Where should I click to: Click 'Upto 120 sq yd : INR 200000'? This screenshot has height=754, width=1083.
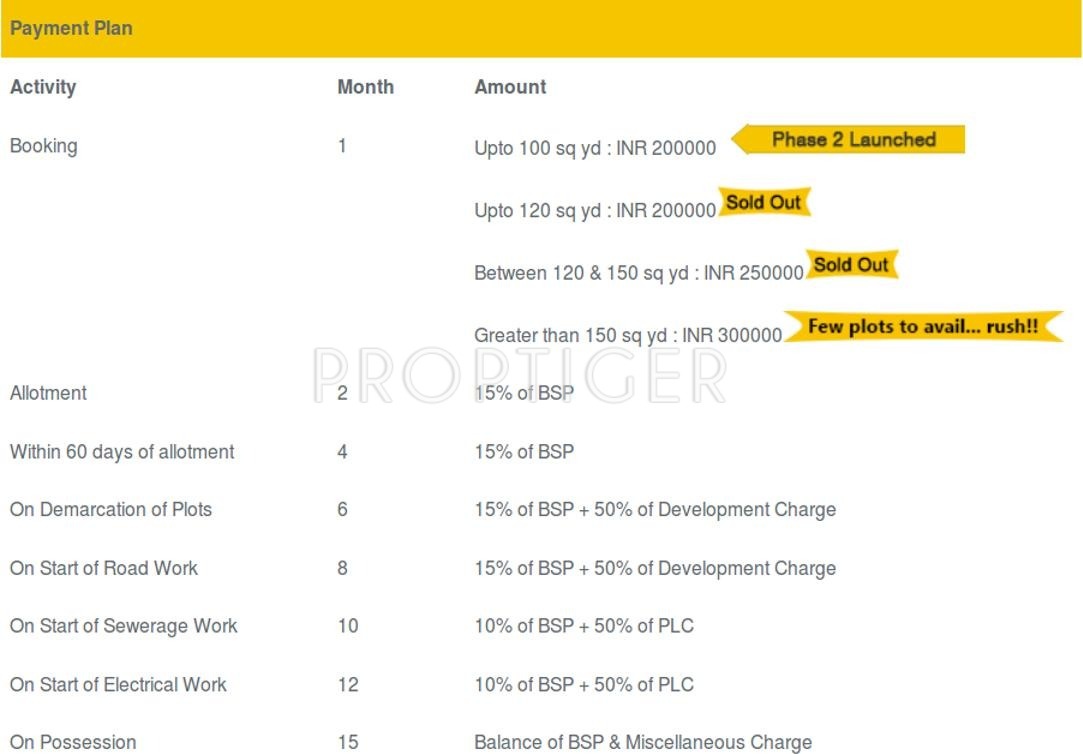pos(595,211)
